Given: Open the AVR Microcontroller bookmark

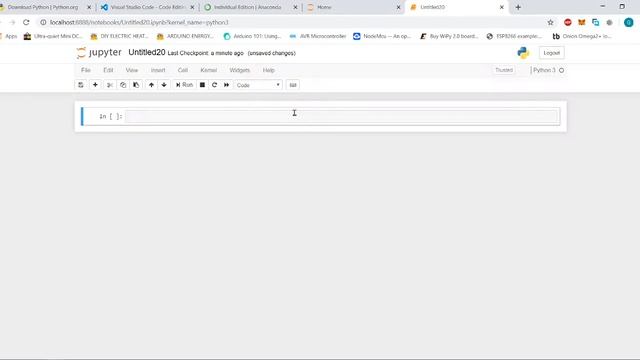Looking at the screenshot, I should (318, 36).
